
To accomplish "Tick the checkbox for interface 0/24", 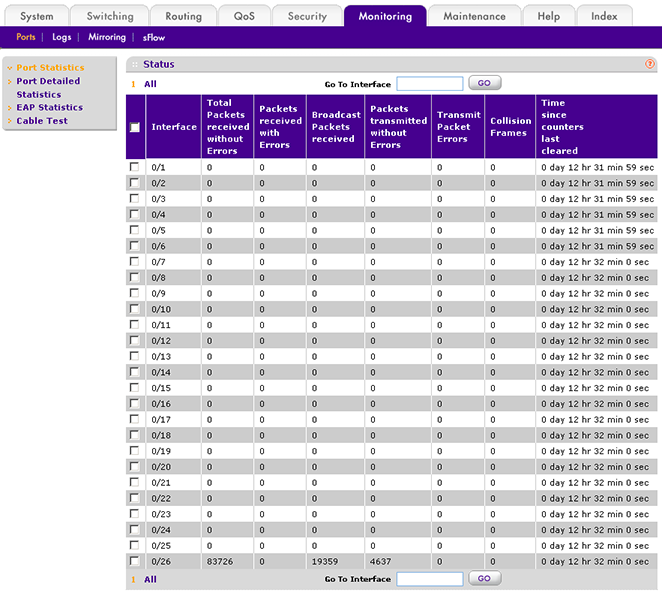I will (x=134, y=529).
